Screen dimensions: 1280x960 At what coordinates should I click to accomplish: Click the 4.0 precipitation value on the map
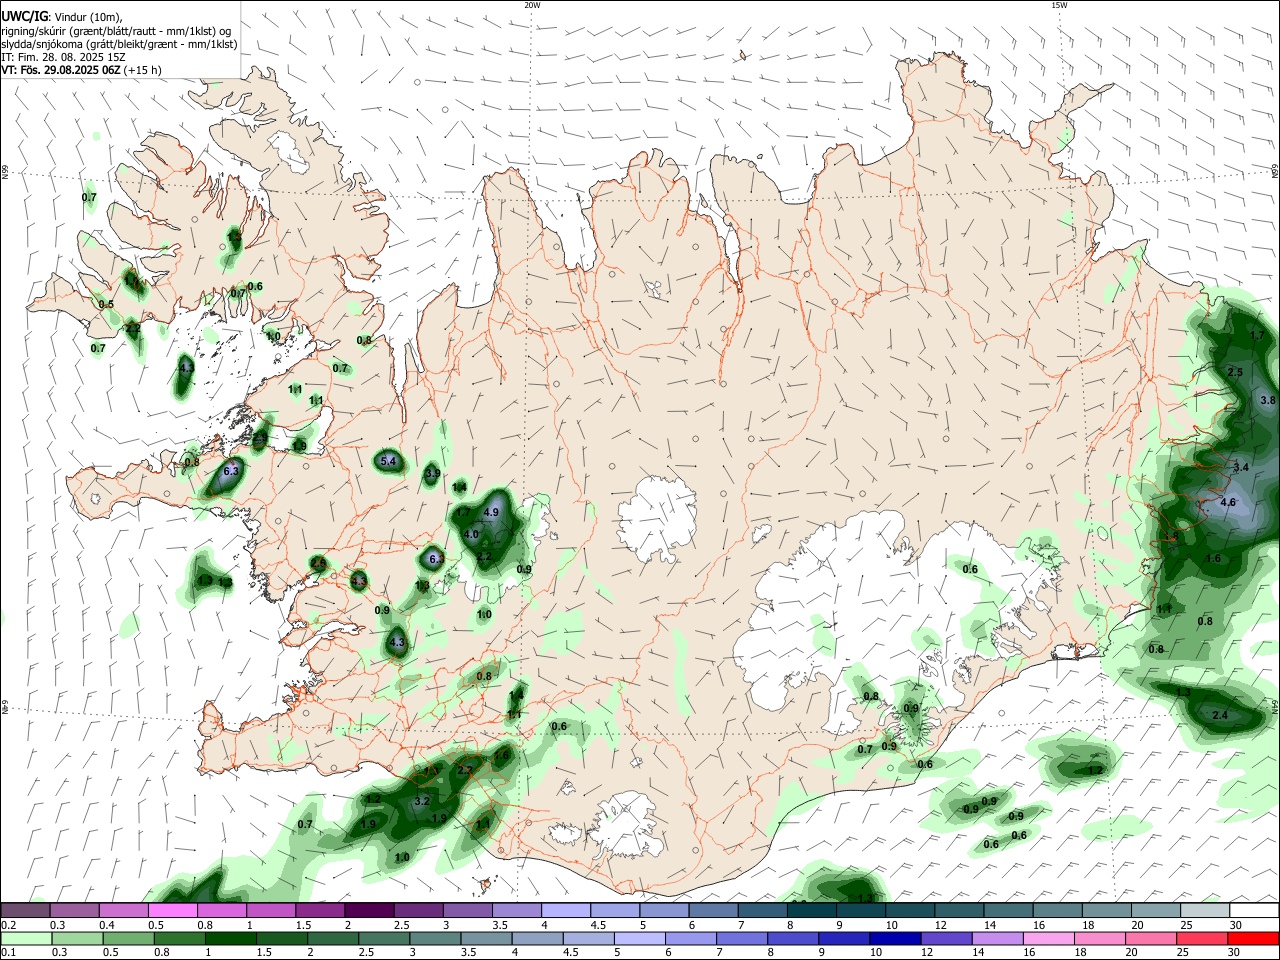(472, 534)
